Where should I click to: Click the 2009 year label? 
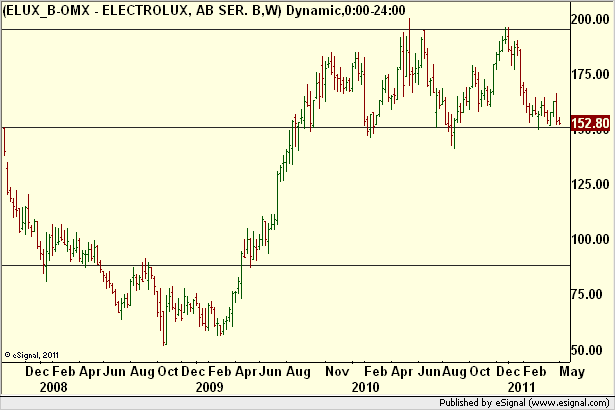(209, 387)
